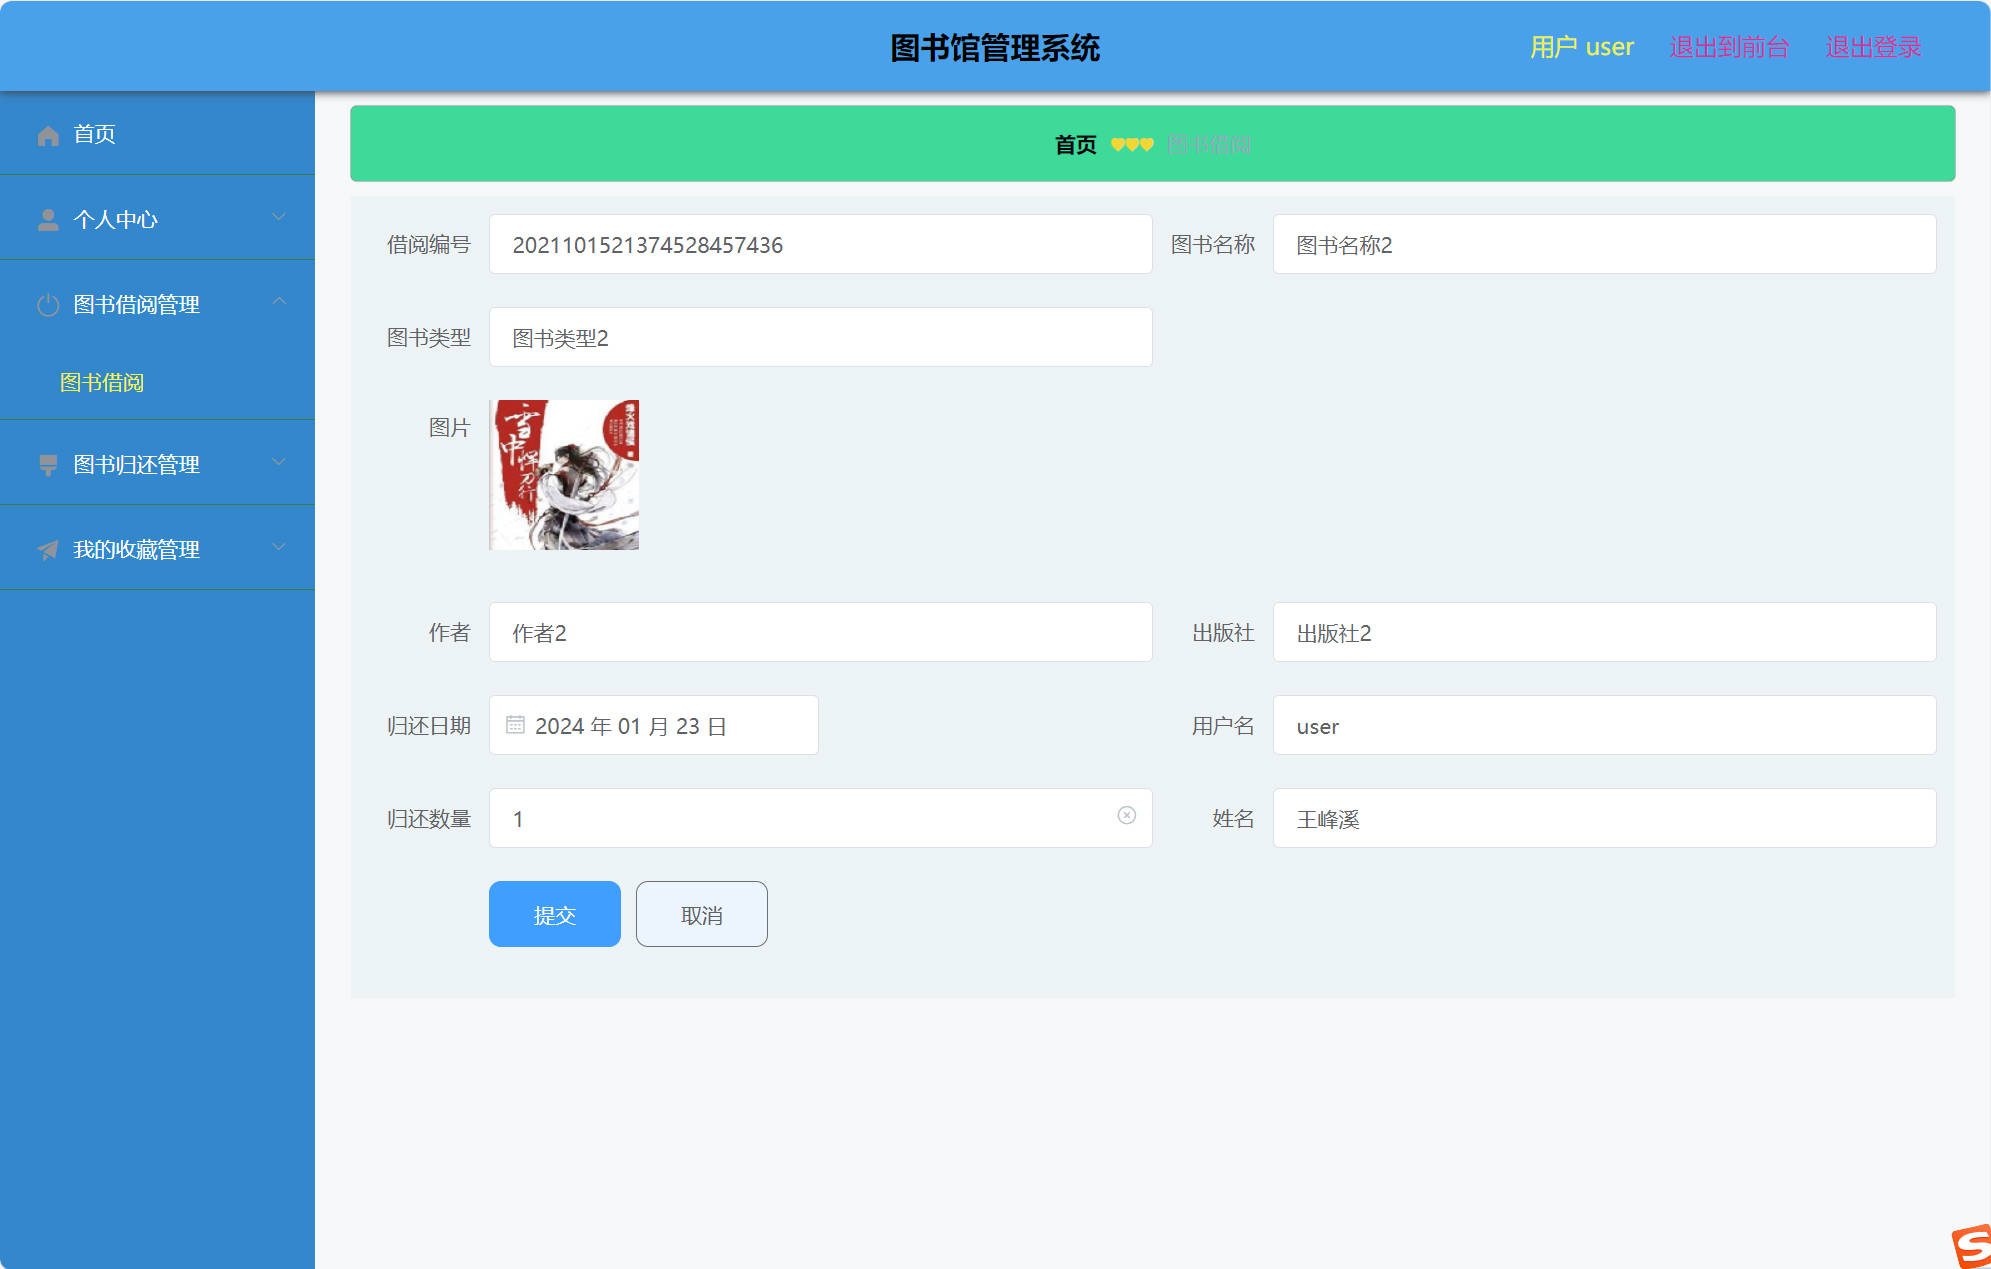Open the 图书归还管理 dropdown arrow
The height and width of the screenshot is (1269, 1991).
(278, 461)
